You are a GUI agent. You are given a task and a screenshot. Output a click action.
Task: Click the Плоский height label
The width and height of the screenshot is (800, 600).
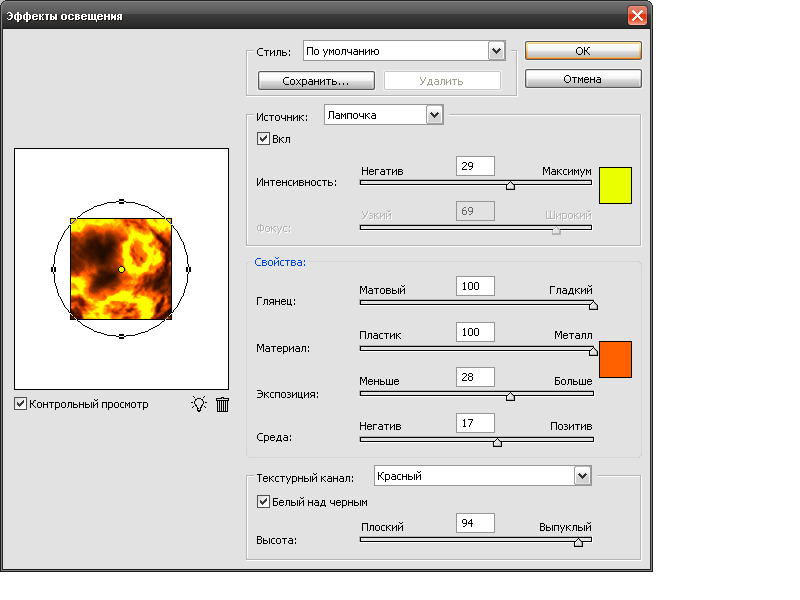pyautogui.click(x=382, y=527)
